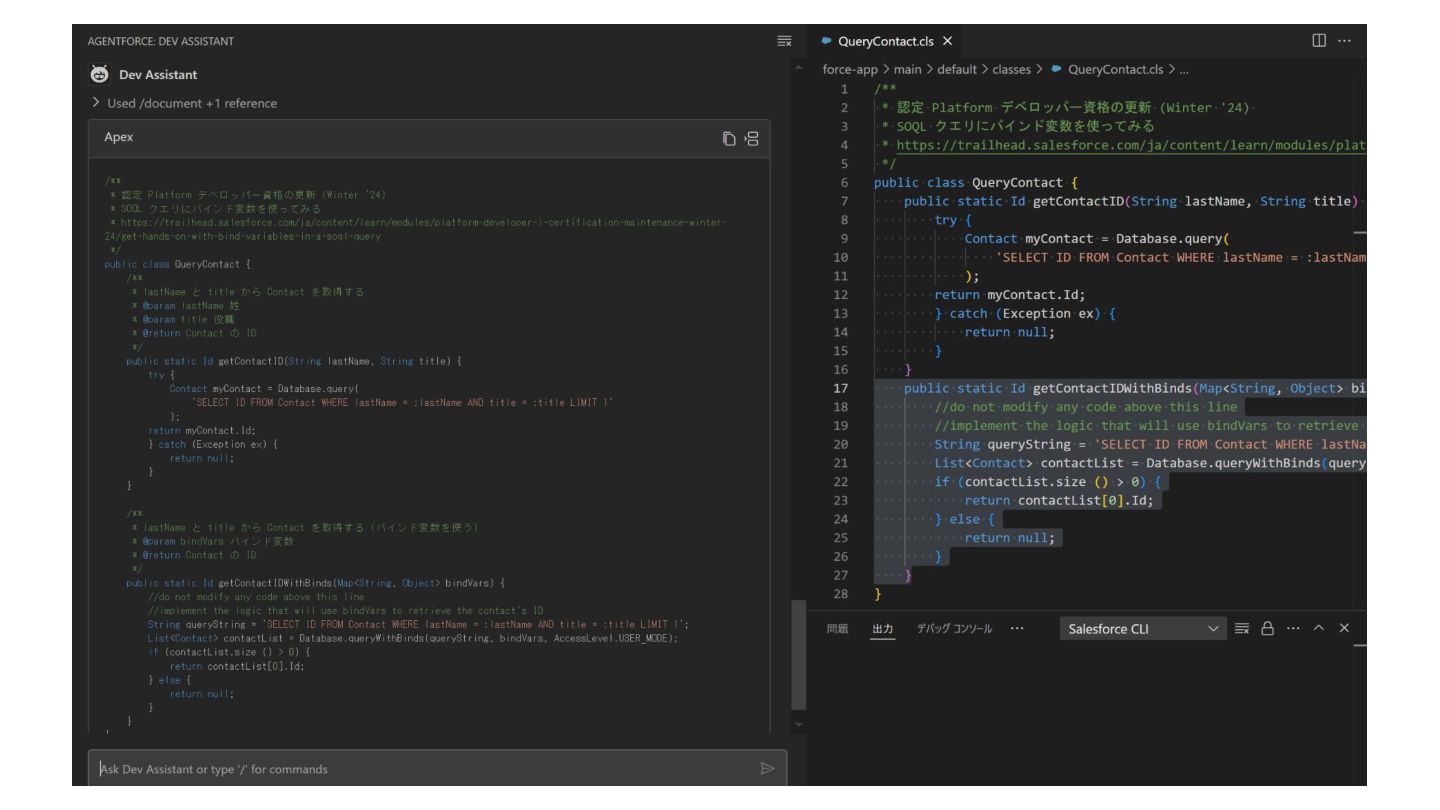
Task: Open editor More Actions ellipsis menu
Action: tap(1344, 41)
